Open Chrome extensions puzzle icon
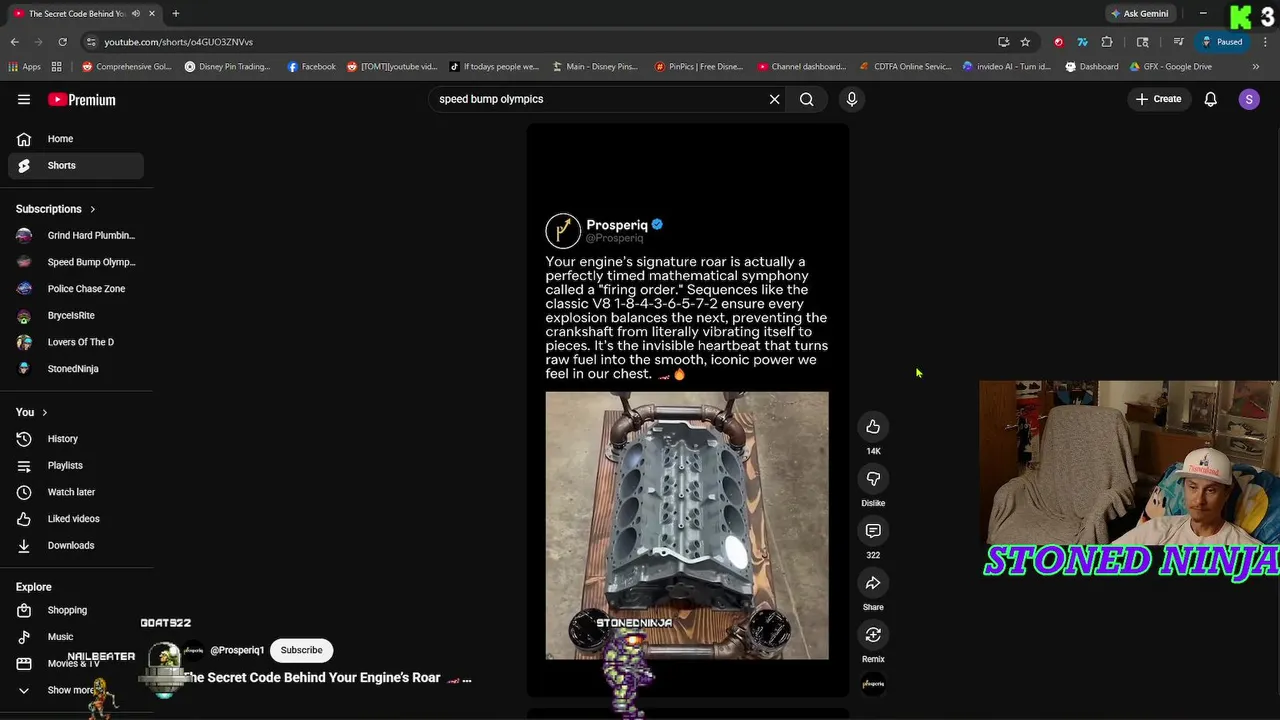Image resolution: width=1280 pixels, height=720 pixels. pos(1107,42)
